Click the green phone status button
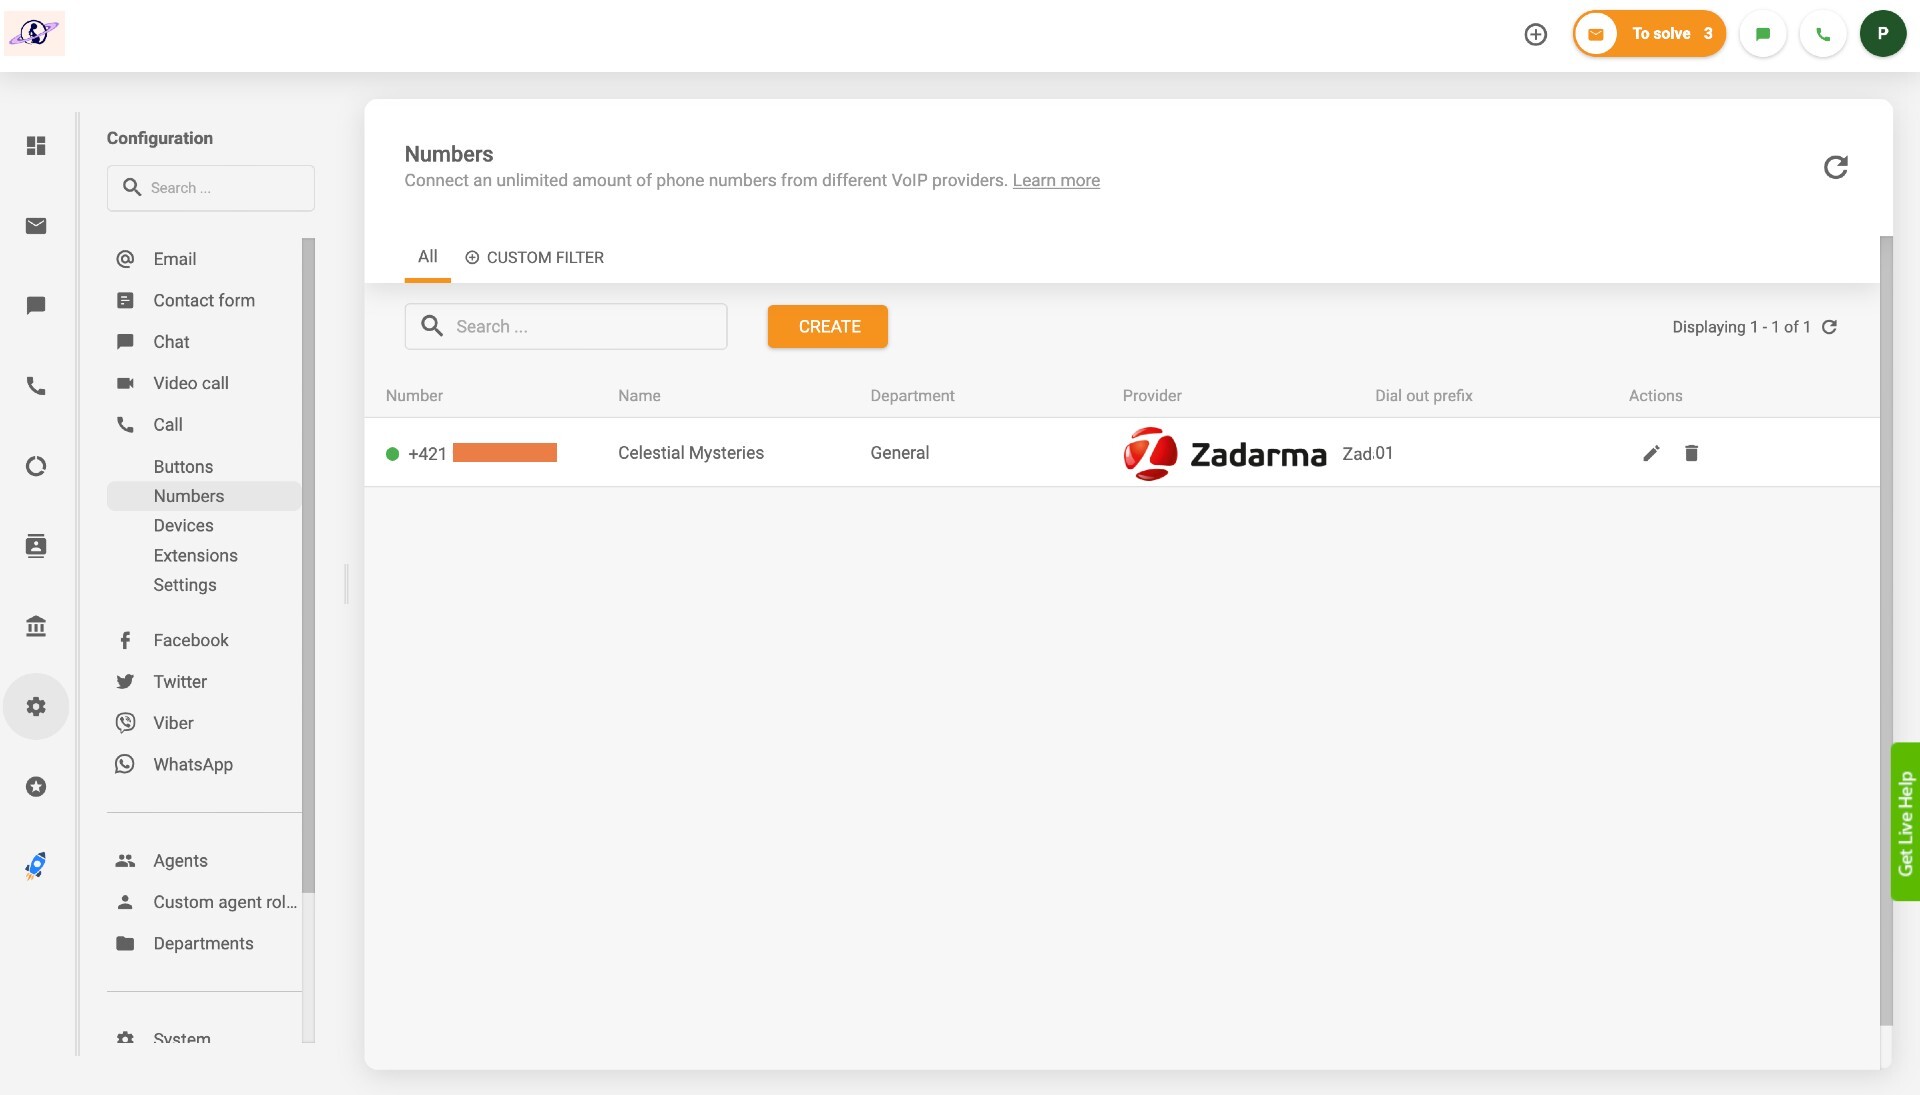Viewport: 1920px width, 1095px height. [1822, 34]
